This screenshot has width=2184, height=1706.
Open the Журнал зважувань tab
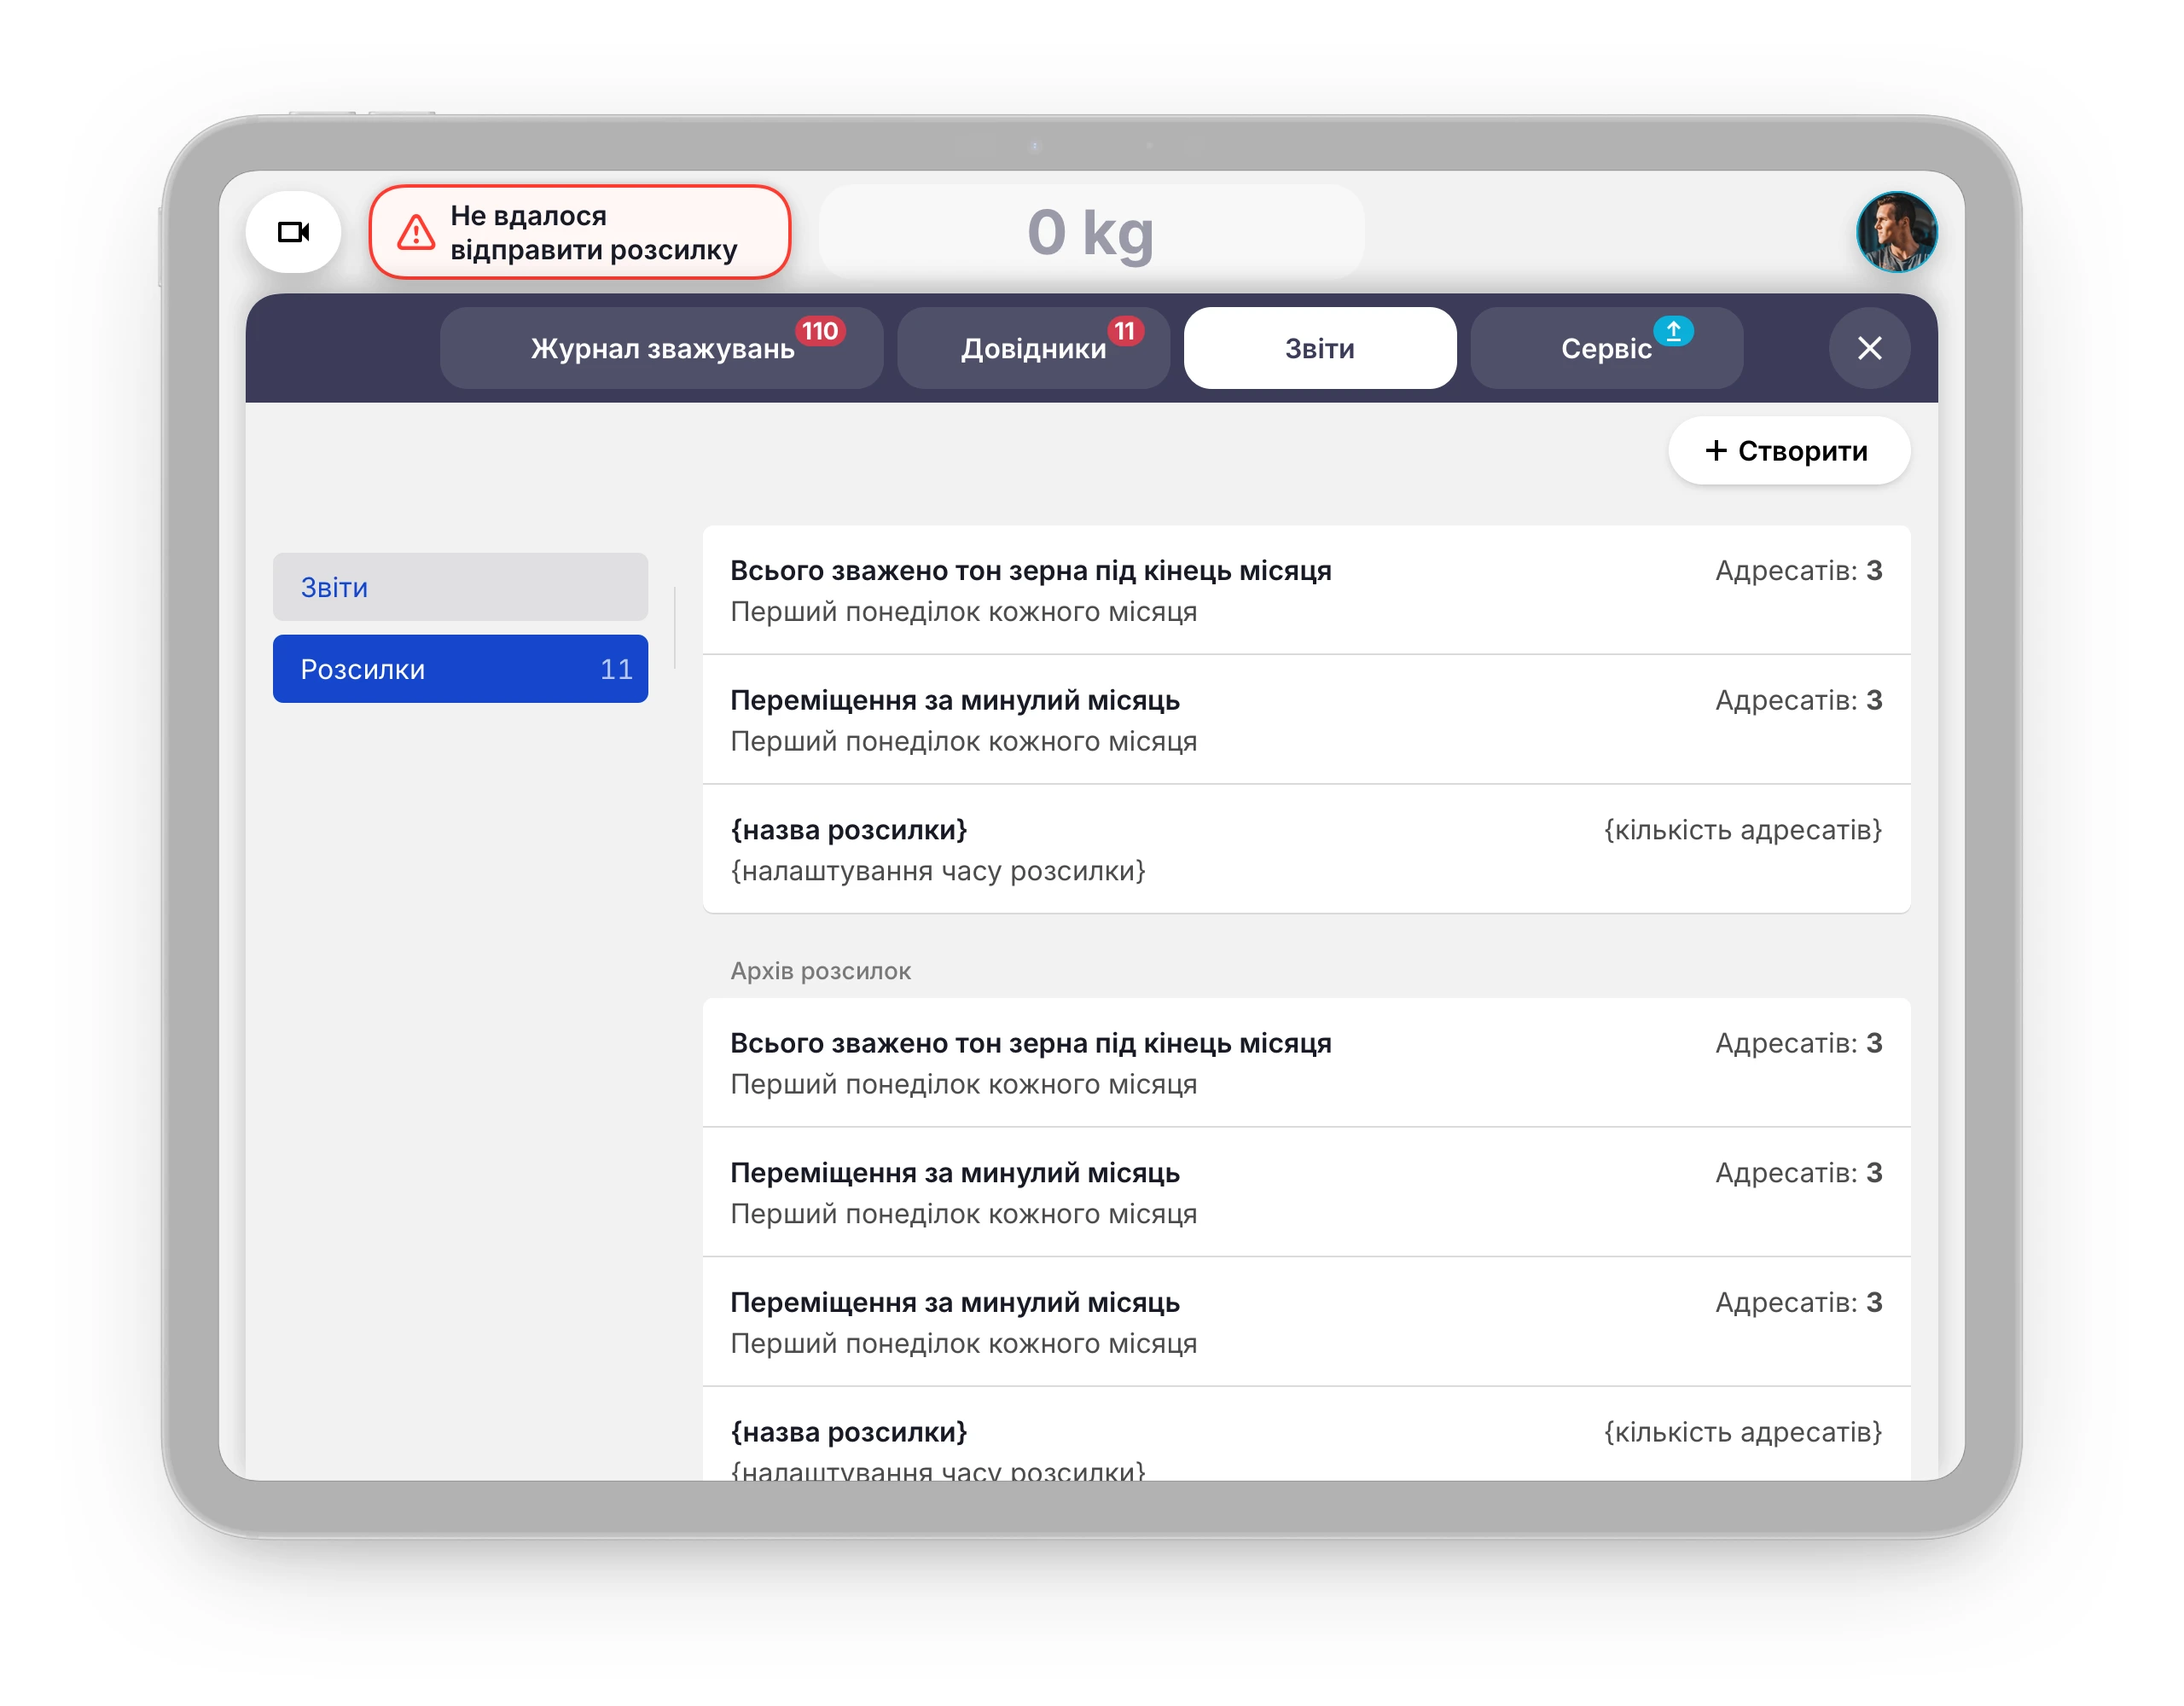click(661, 349)
